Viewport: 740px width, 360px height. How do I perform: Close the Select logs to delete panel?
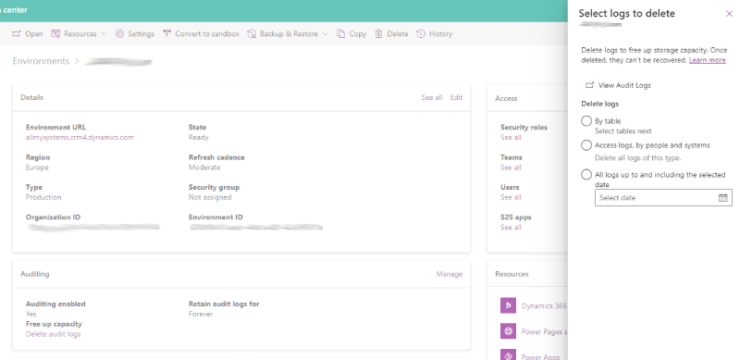coord(729,14)
